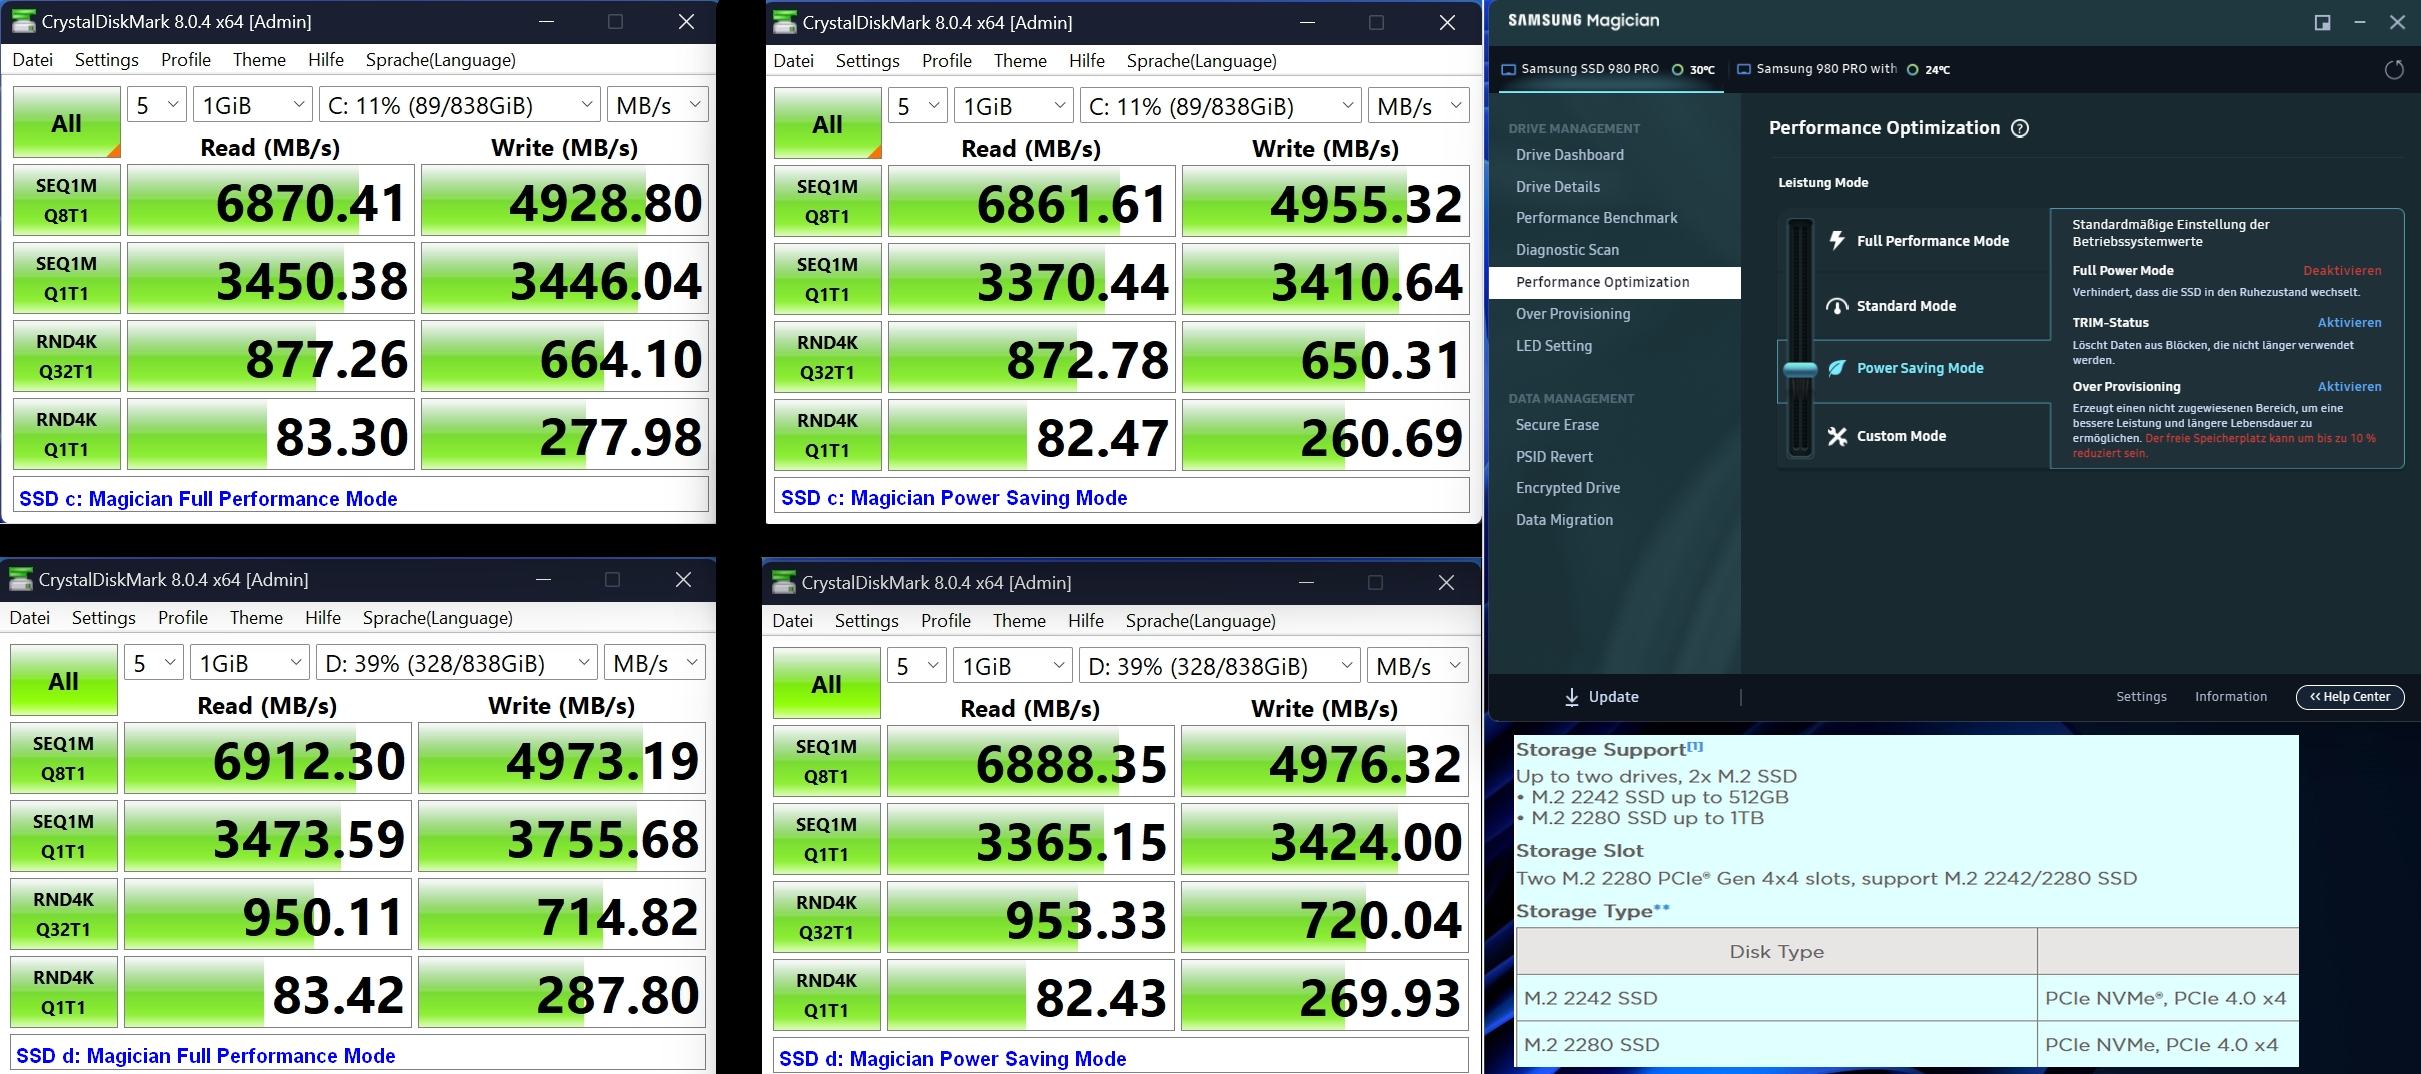This screenshot has width=2421, height=1074.
Task: Click comment field 'SSD d: Magician Power Saving Mode'
Action: click(x=1121, y=1058)
